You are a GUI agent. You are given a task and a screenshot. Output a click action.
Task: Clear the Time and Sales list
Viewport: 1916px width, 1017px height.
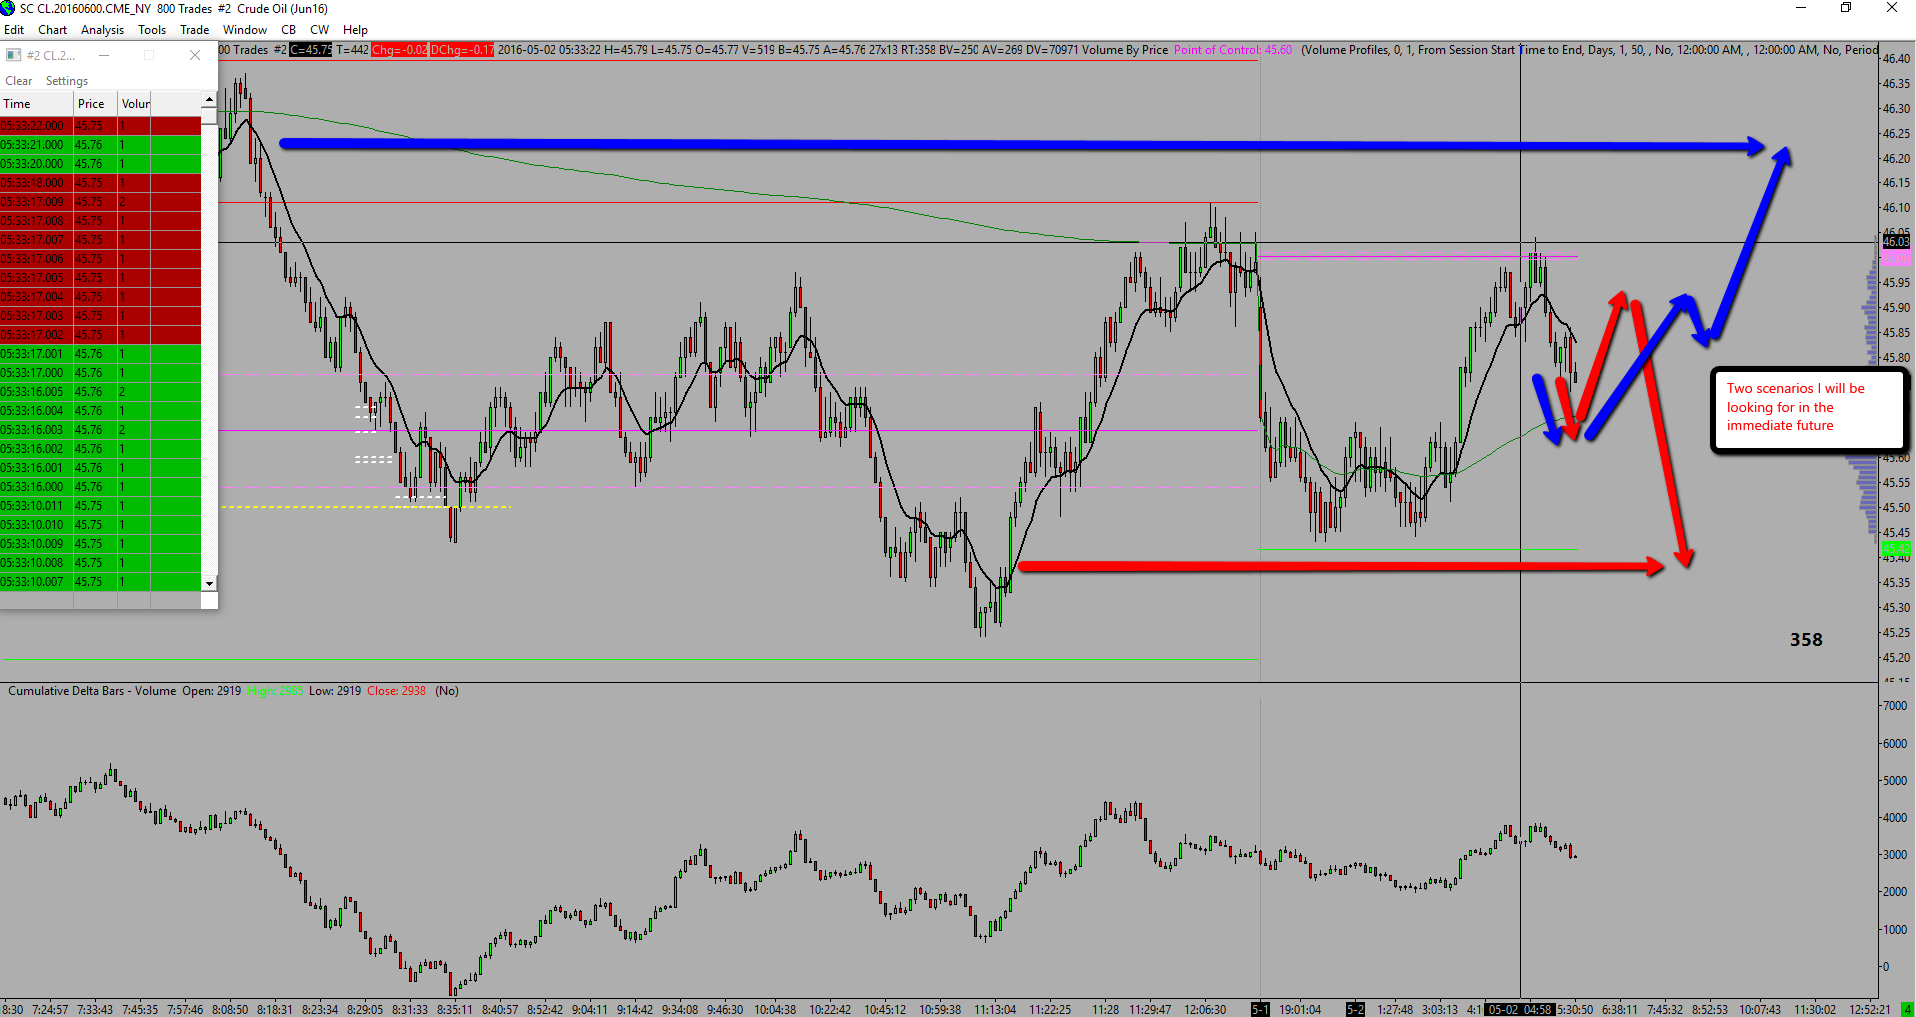click(19, 81)
